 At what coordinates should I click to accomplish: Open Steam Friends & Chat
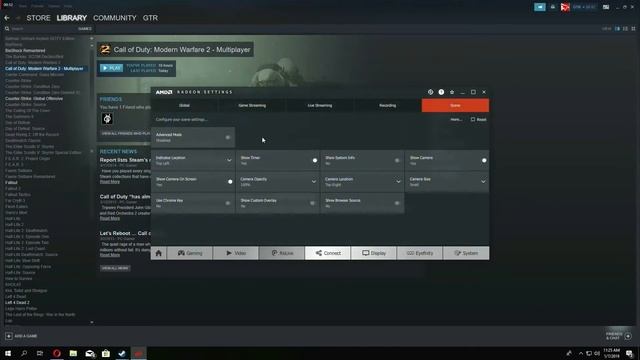point(618,336)
